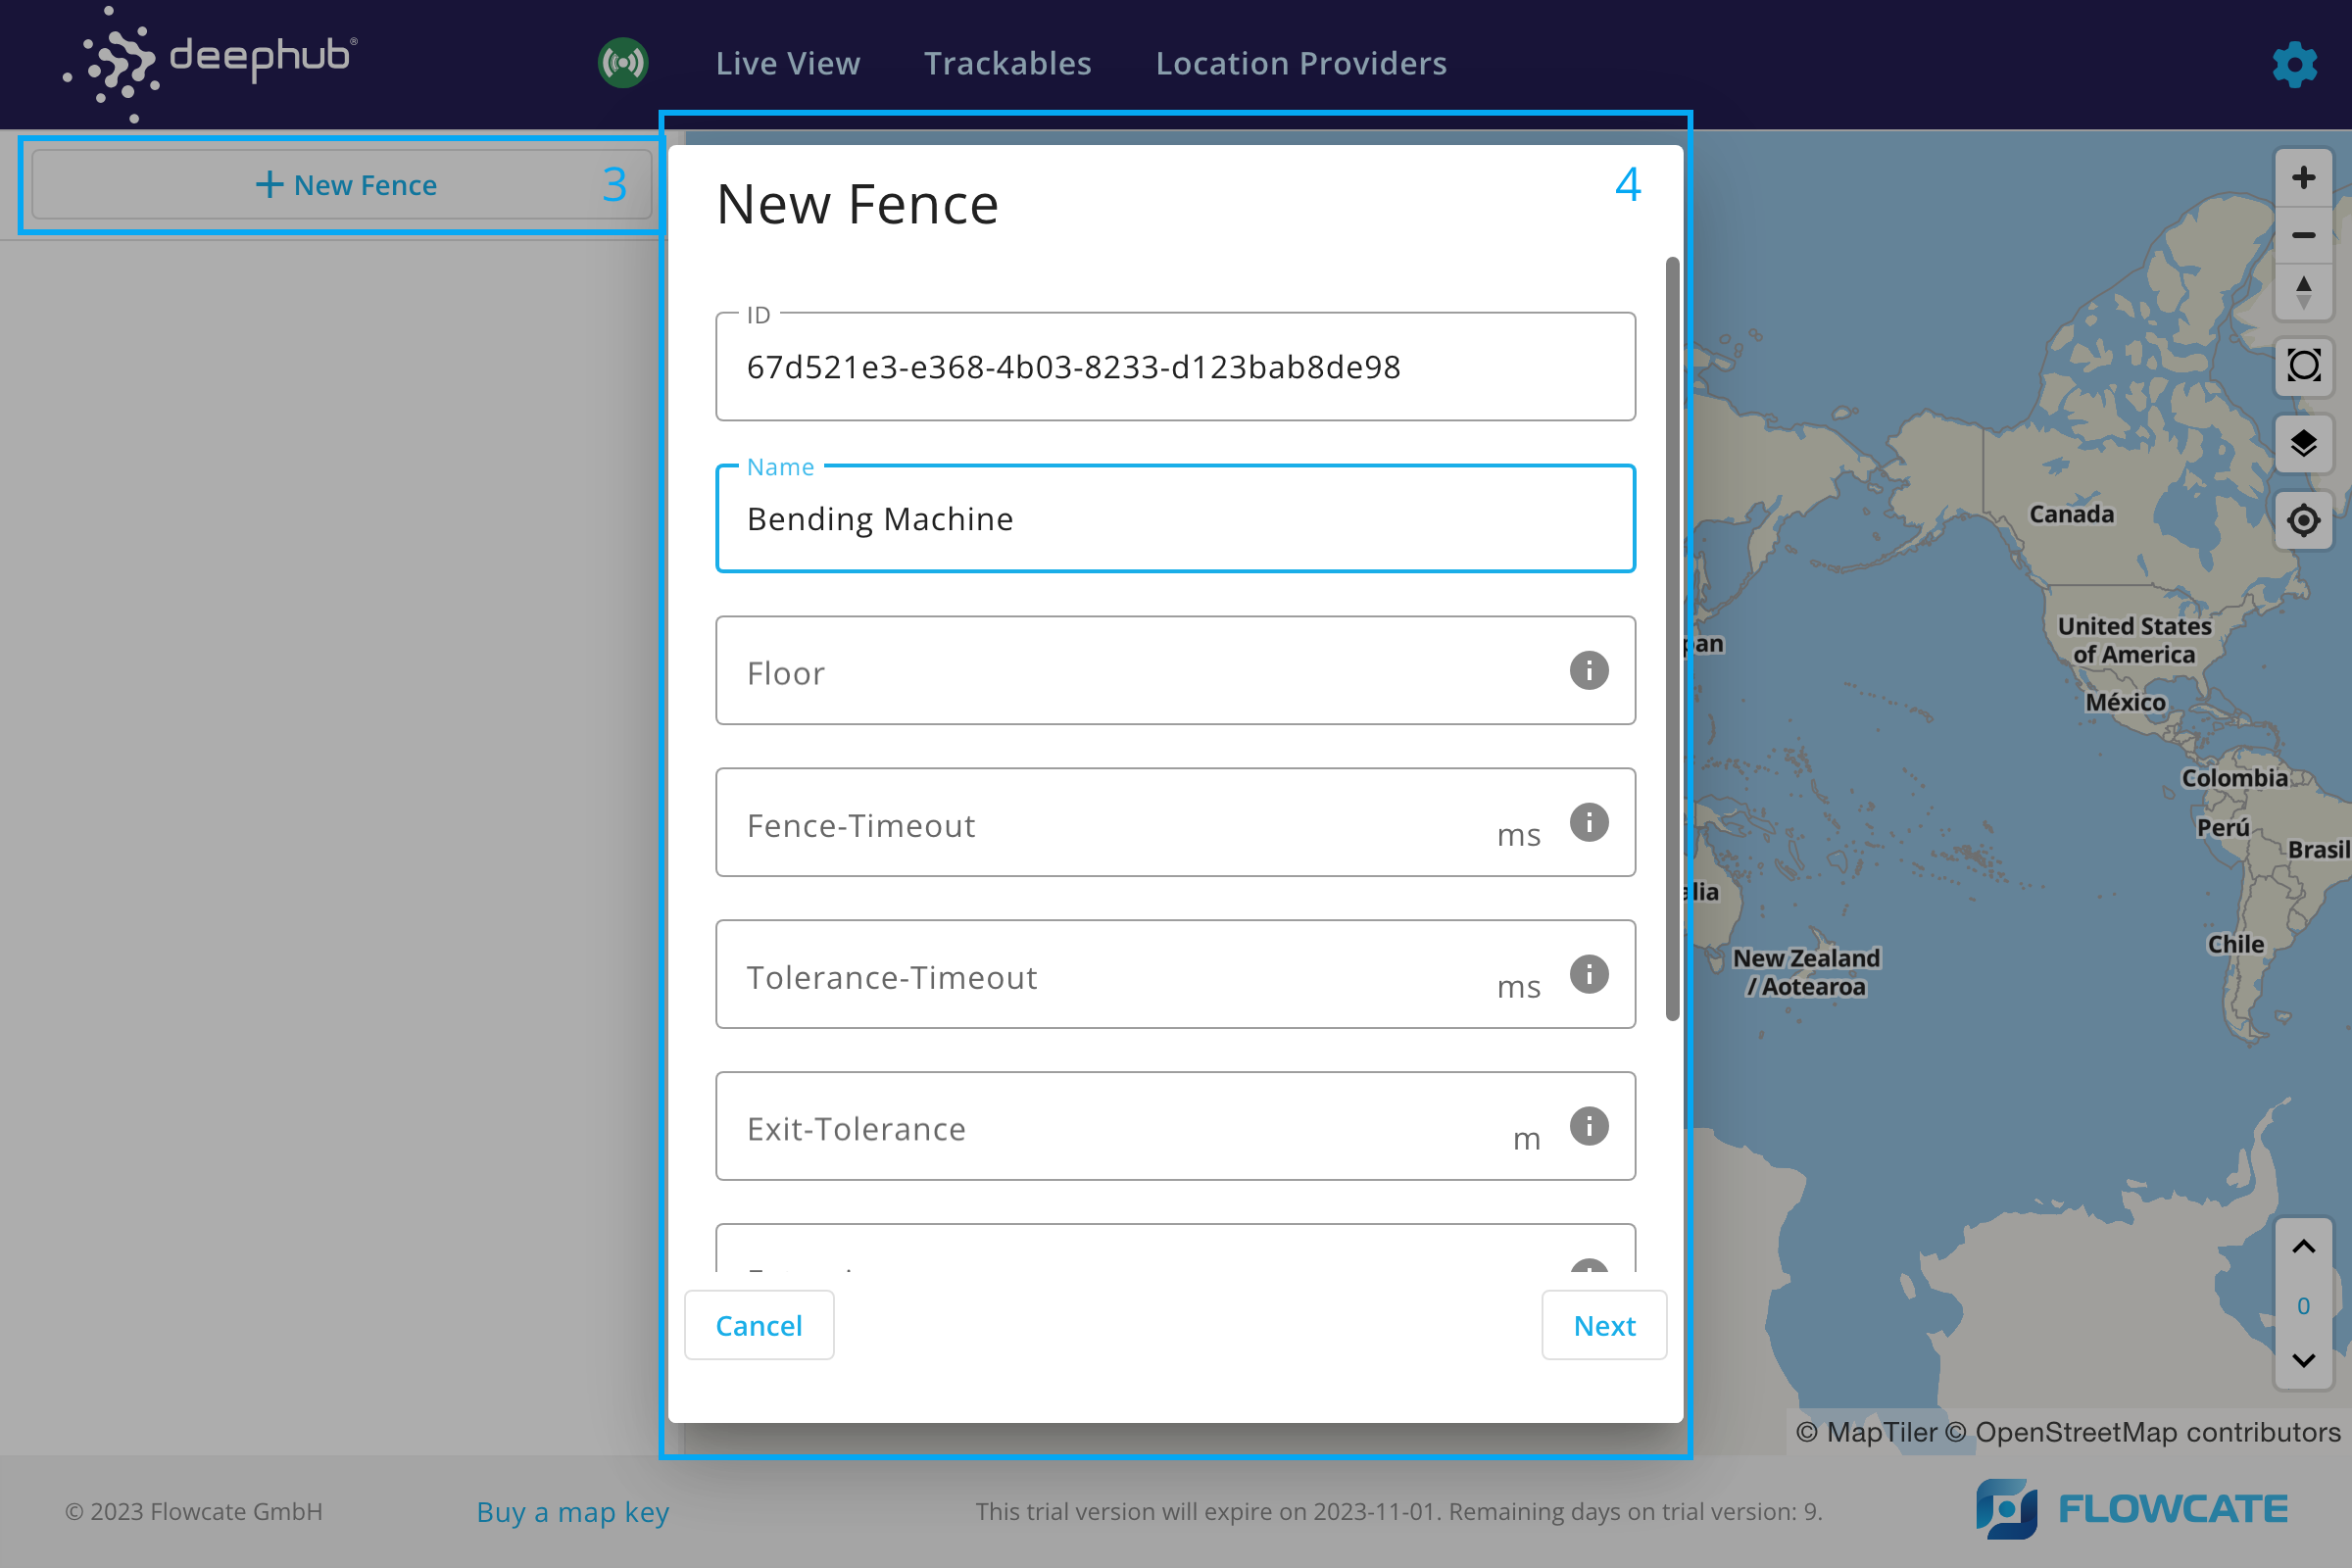Screen dimensions: 2352x1568
Task: Click the scroll up arrow on right panel
Action: tap(2303, 1246)
